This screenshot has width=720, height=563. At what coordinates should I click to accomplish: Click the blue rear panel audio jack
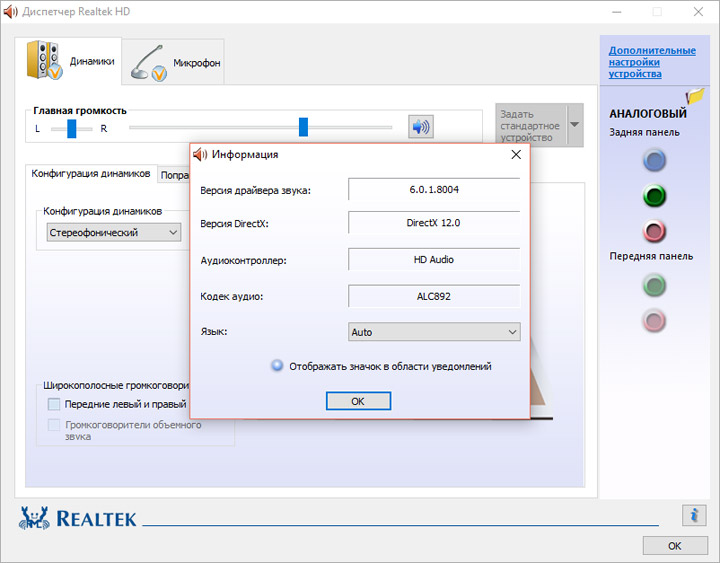[x=654, y=160]
